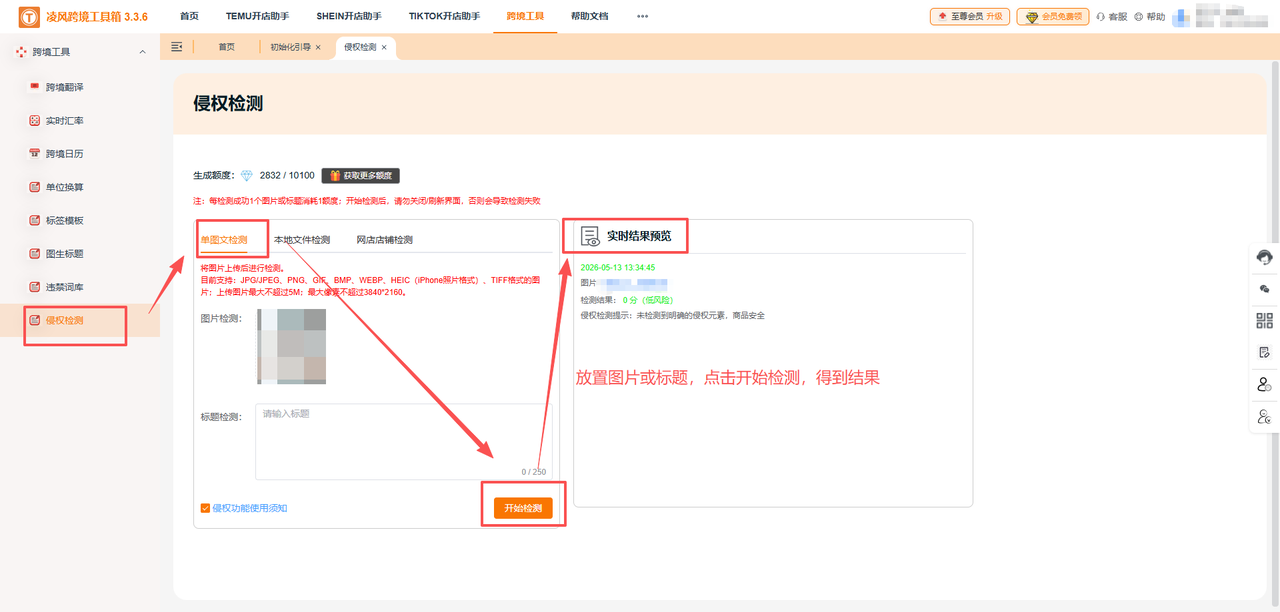1280x612 pixels.
Task: Click the 2026-05-13 13:34:45 timestamp
Action: point(618,267)
